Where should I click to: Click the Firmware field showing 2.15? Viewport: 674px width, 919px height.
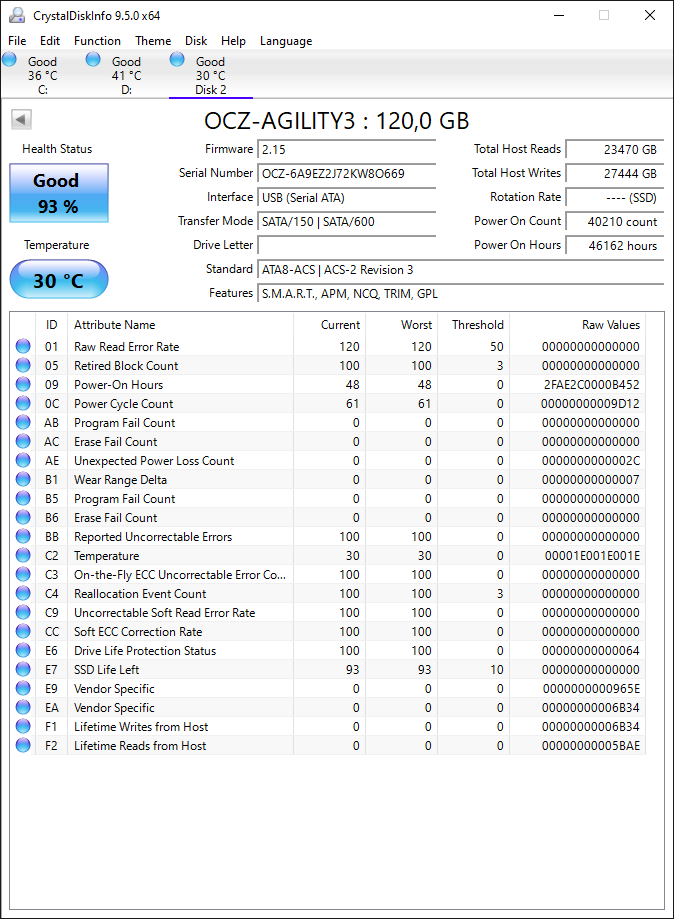click(x=346, y=149)
